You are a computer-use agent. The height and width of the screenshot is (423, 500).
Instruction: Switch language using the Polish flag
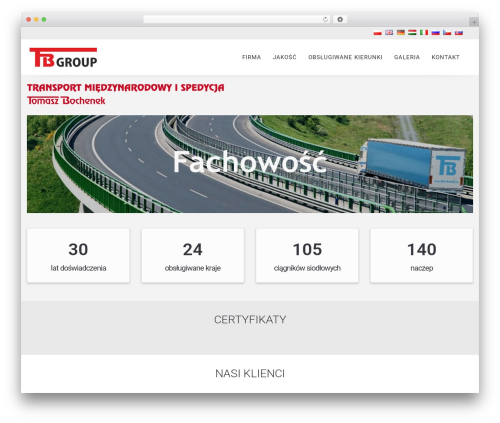tap(377, 32)
